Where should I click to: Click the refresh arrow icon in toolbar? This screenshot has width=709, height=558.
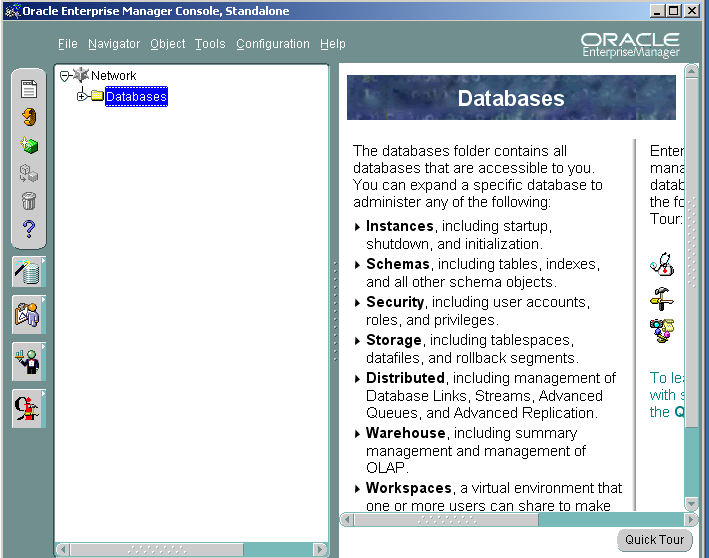(29, 117)
